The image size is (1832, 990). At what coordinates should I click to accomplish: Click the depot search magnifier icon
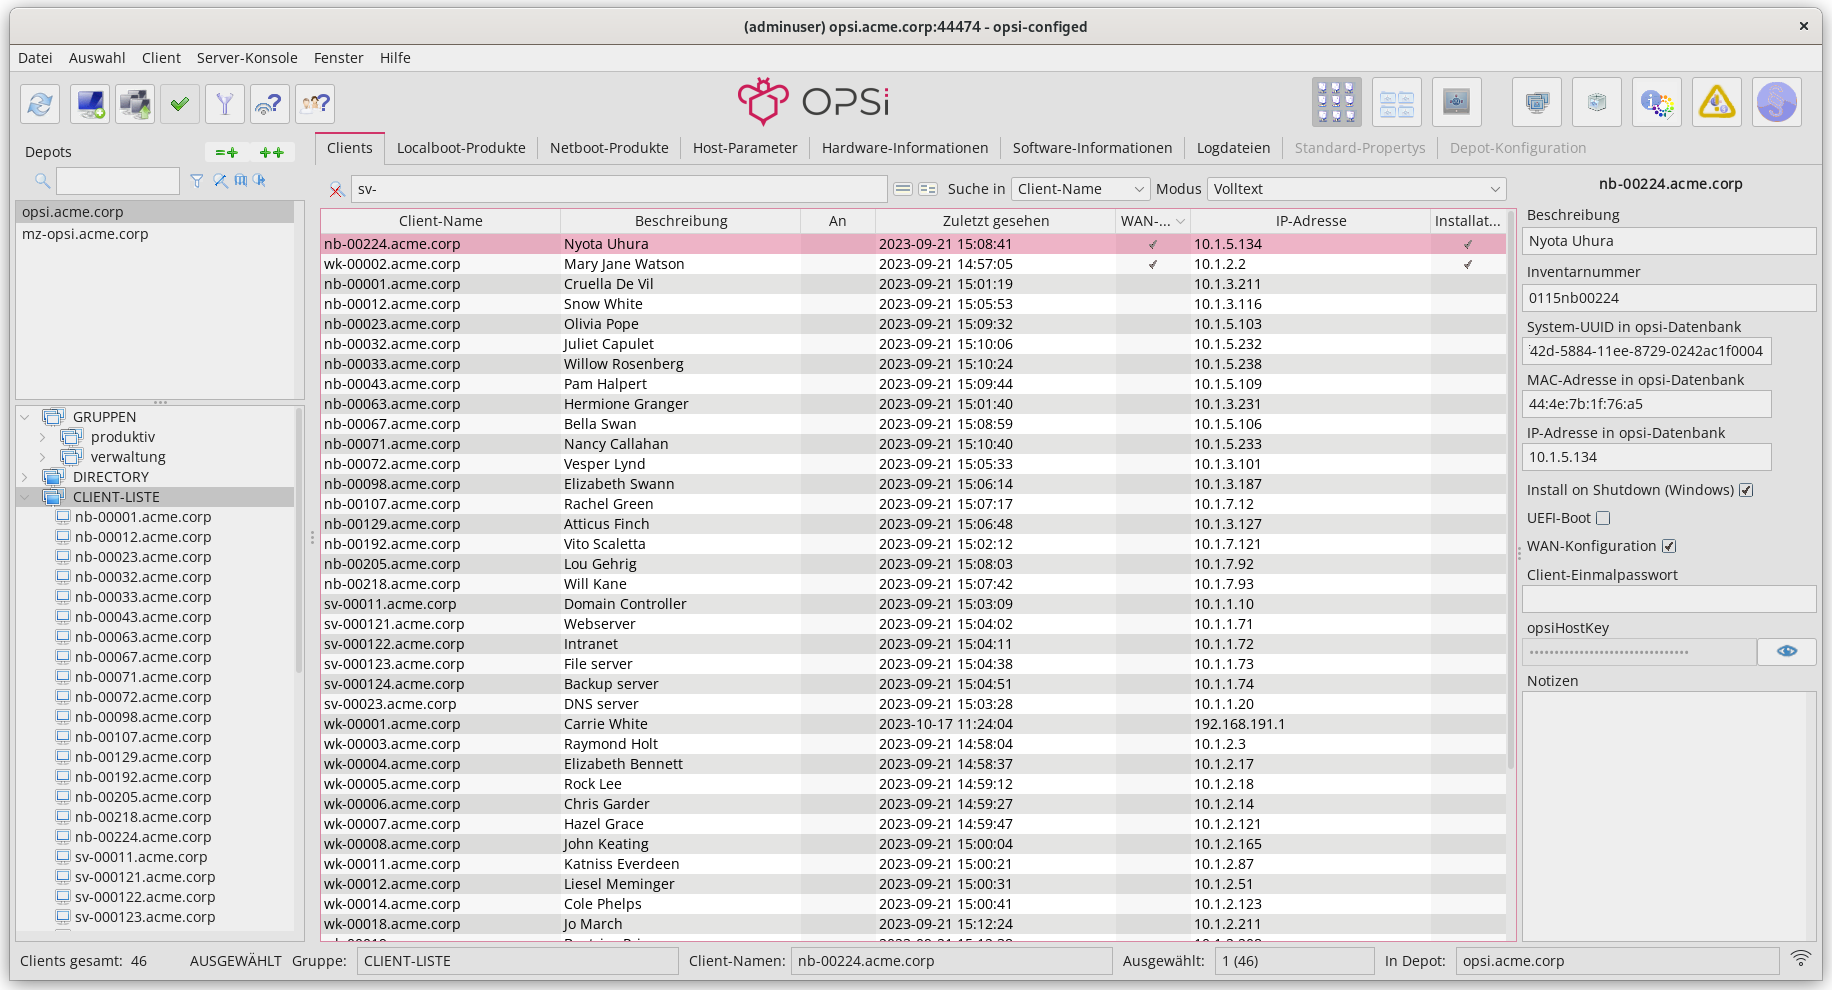coord(42,181)
